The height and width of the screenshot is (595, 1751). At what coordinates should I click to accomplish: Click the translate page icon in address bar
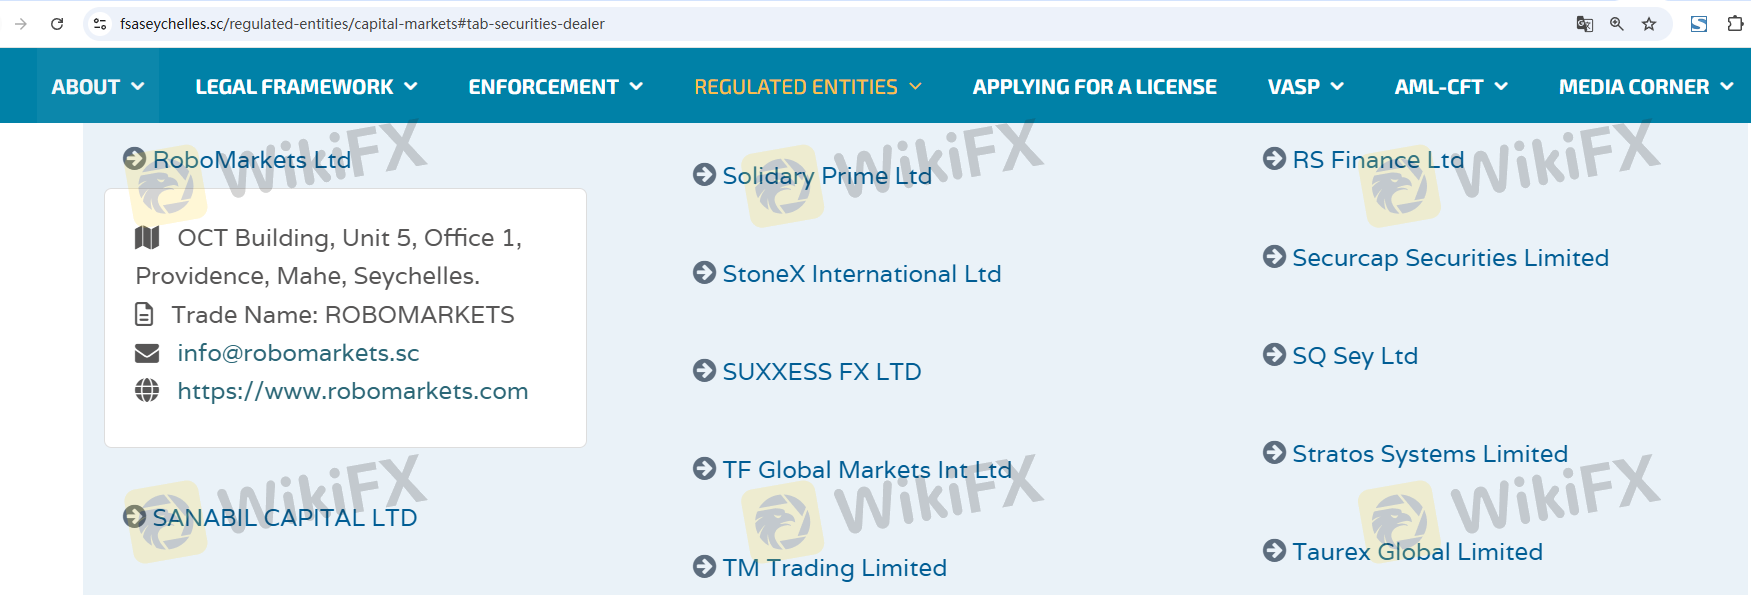1584,24
